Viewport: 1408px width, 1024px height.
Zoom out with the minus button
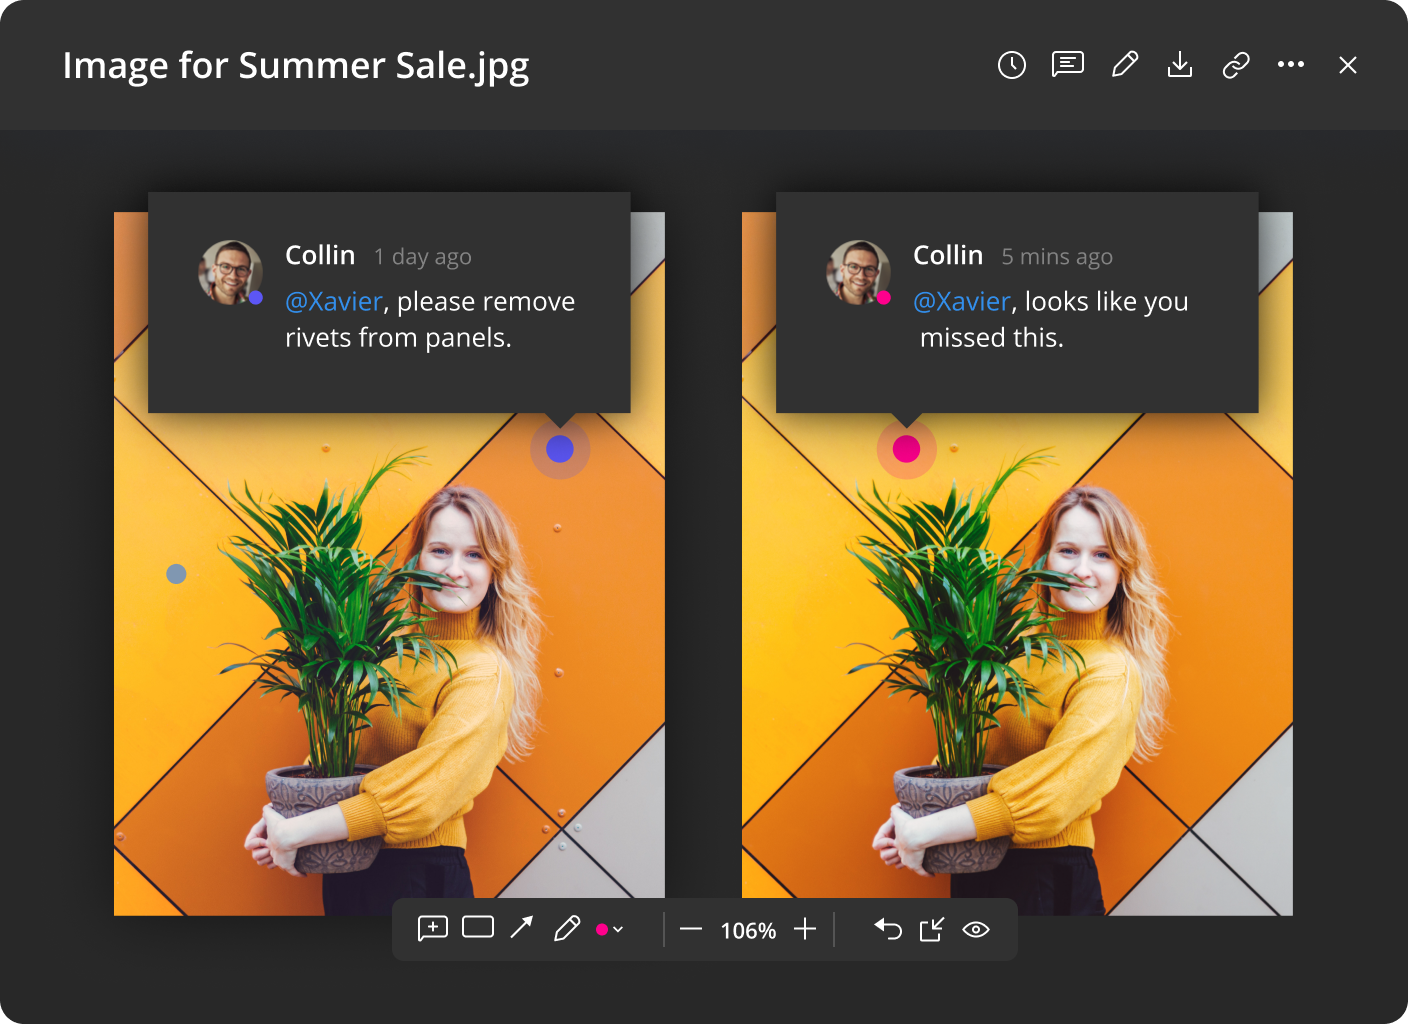point(691,929)
